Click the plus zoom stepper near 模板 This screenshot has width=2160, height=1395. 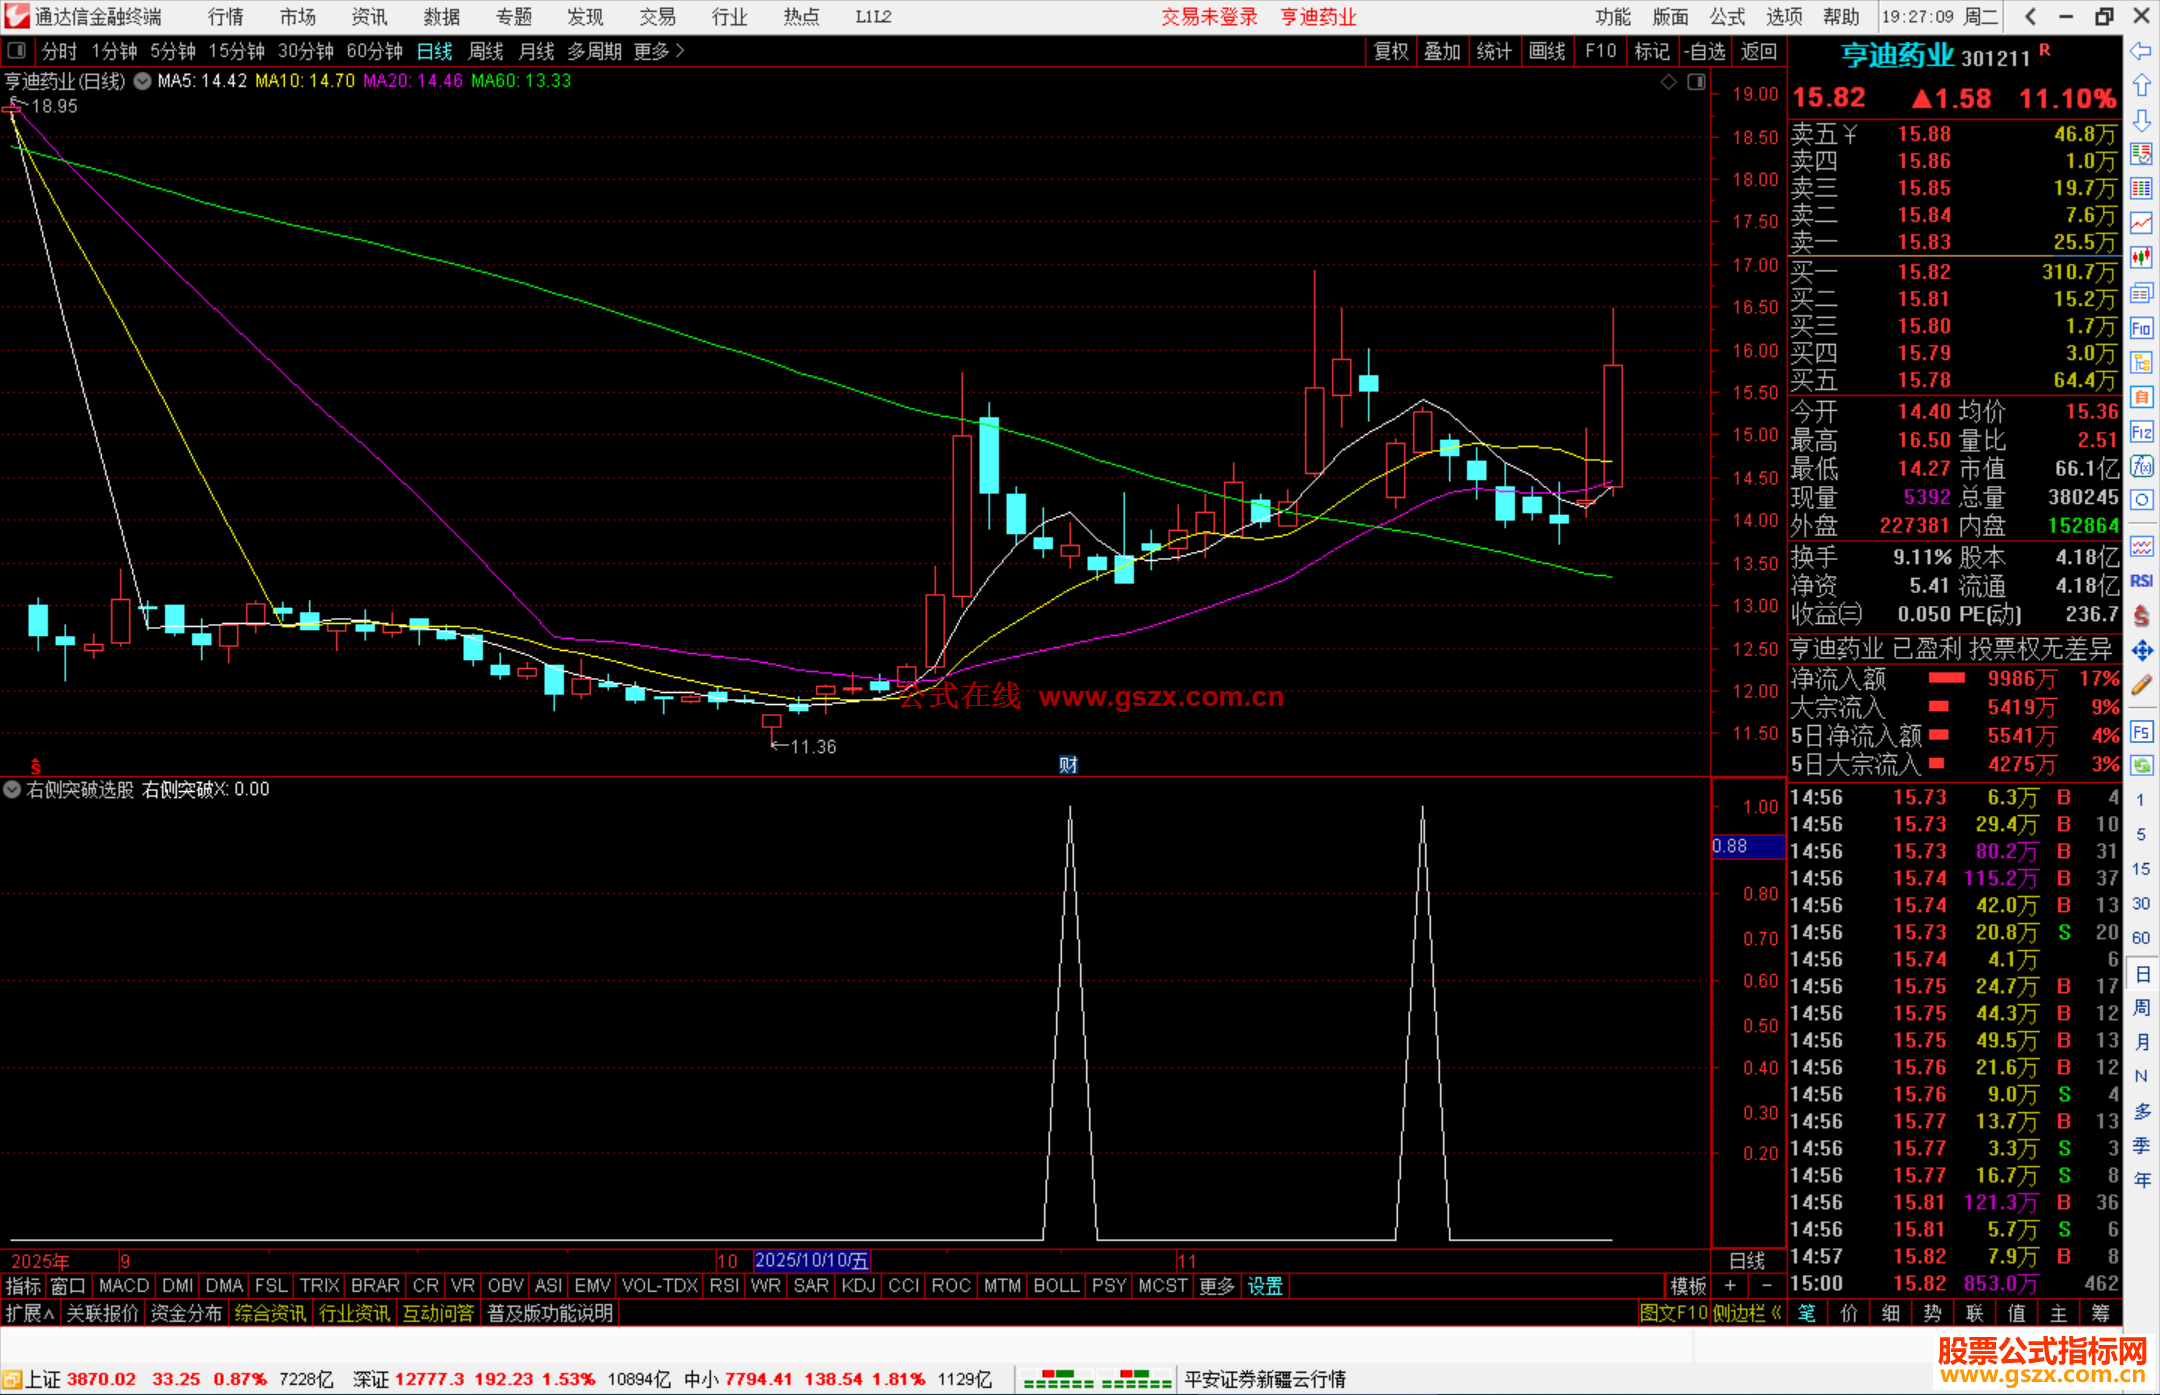click(1730, 1286)
